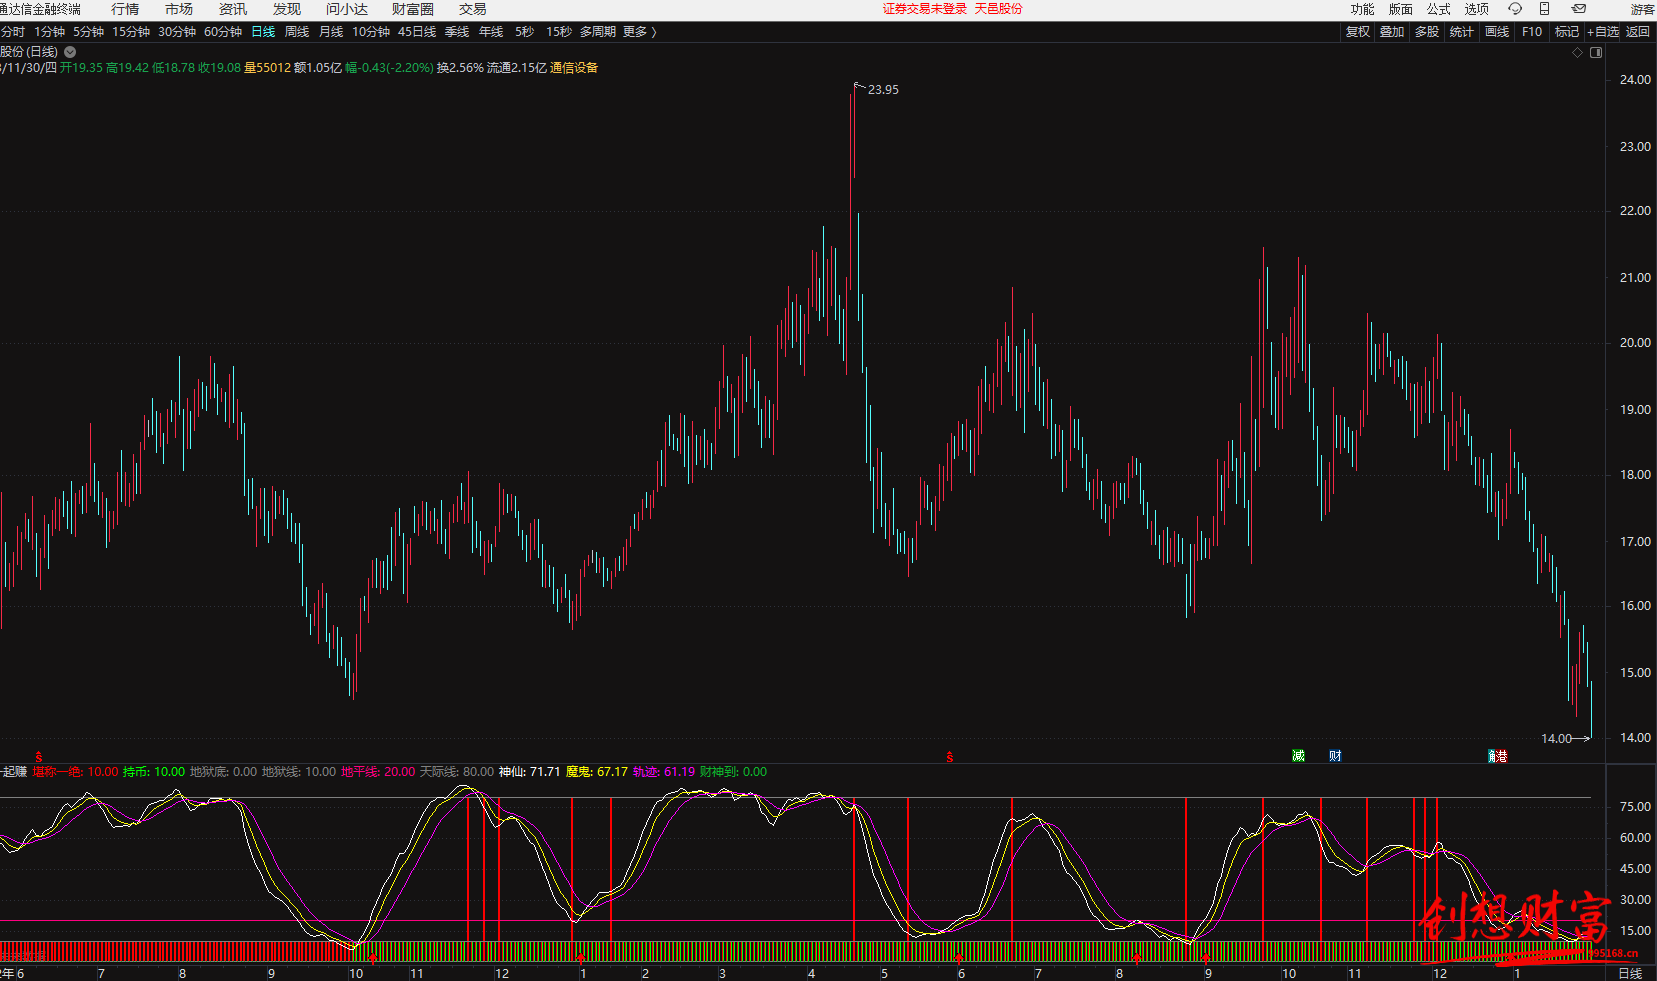The height and width of the screenshot is (981, 1657).
Task: Switch to 季线 quarterly period
Action: click(x=457, y=32)
